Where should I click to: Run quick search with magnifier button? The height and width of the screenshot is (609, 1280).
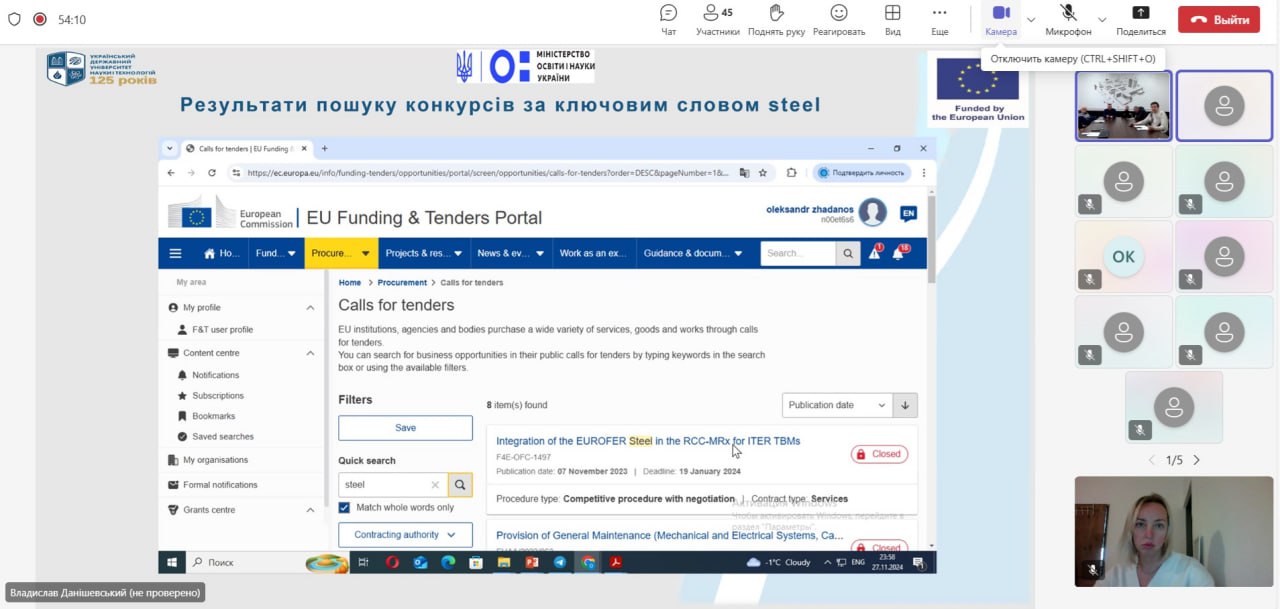tap(460, 484)
